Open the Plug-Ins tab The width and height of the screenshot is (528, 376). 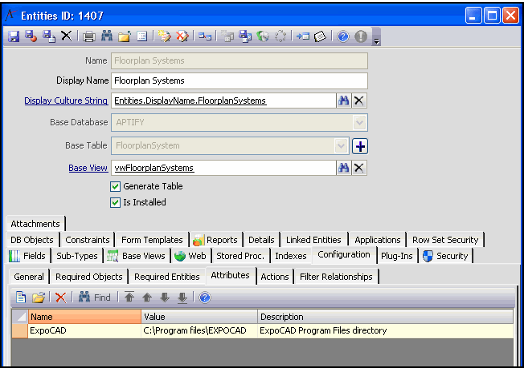[x=397, y=256]
